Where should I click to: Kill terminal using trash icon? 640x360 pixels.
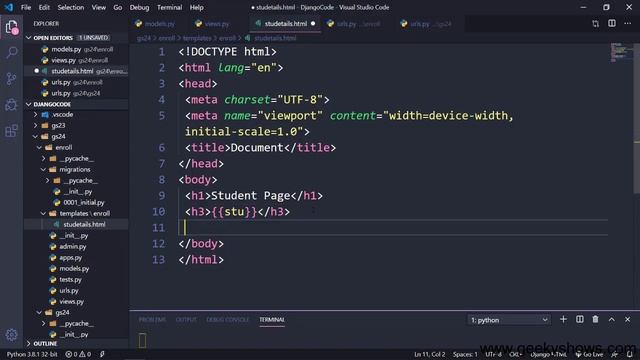[596, 320]
